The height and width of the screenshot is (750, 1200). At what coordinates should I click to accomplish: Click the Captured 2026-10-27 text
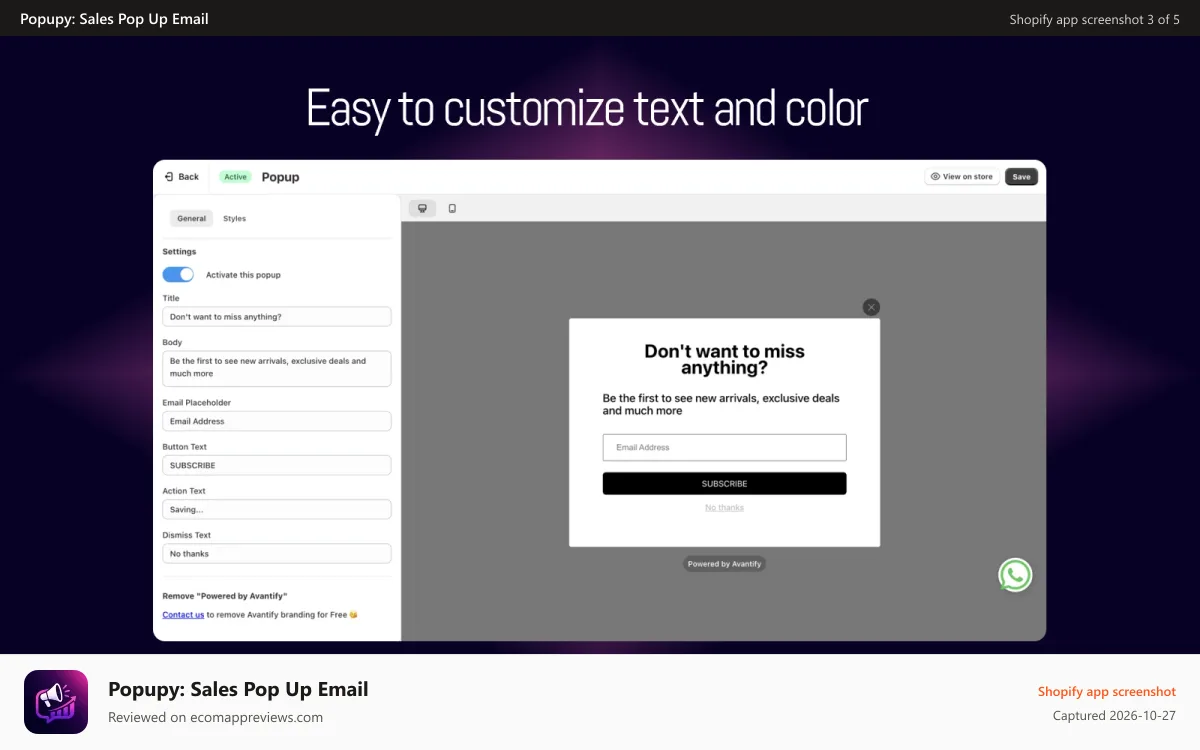click(1114, 716)
